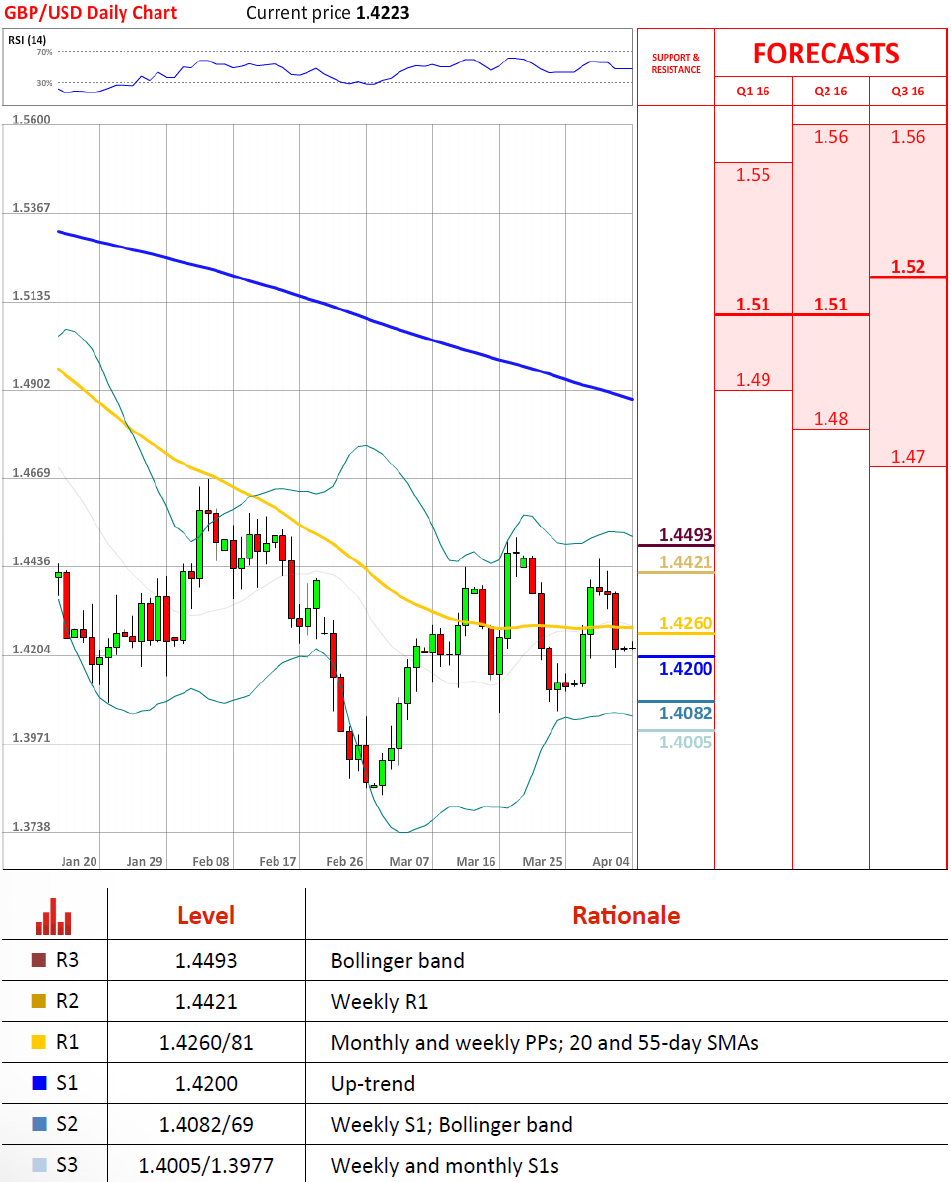
Task: Click the Weekly and monthly S1s rationale
Action: [x=445, y=1166]
